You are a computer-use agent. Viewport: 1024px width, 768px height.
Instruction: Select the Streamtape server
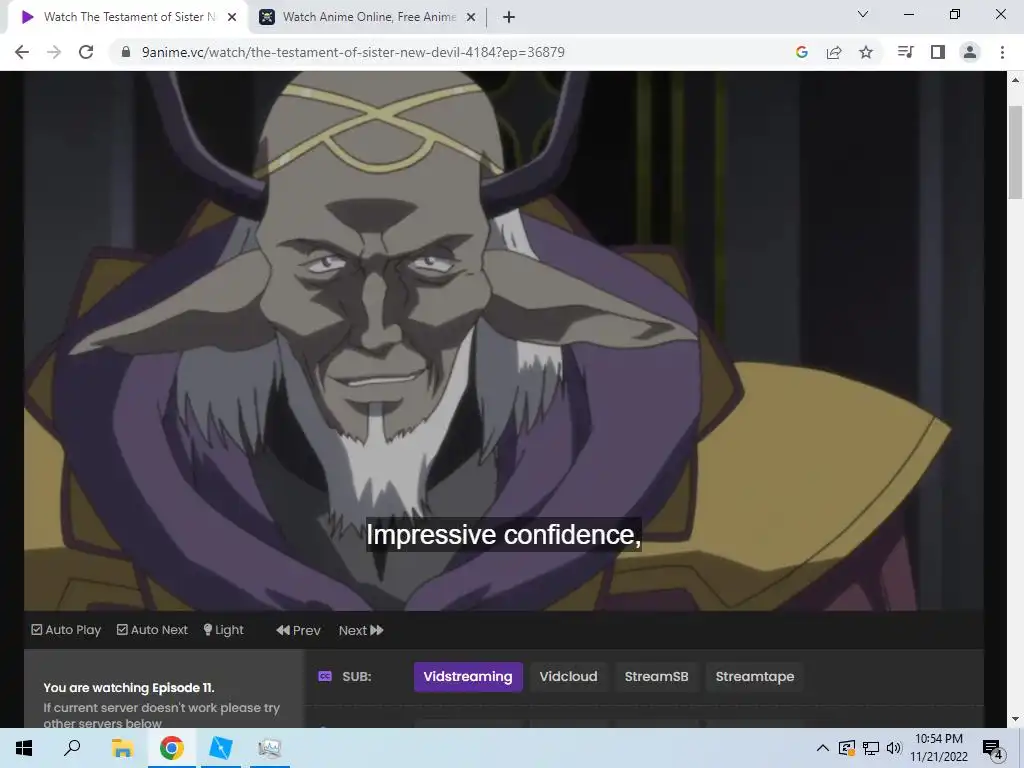coord(755,677)
